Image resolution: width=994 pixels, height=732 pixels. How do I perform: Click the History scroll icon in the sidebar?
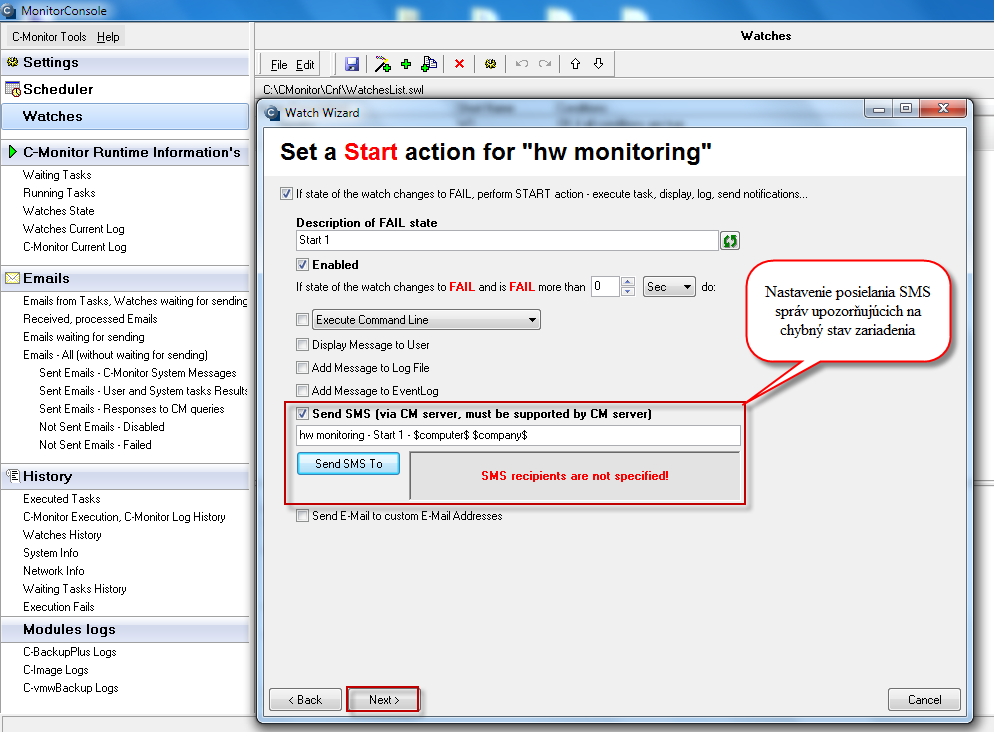click(x=13, y=475)
